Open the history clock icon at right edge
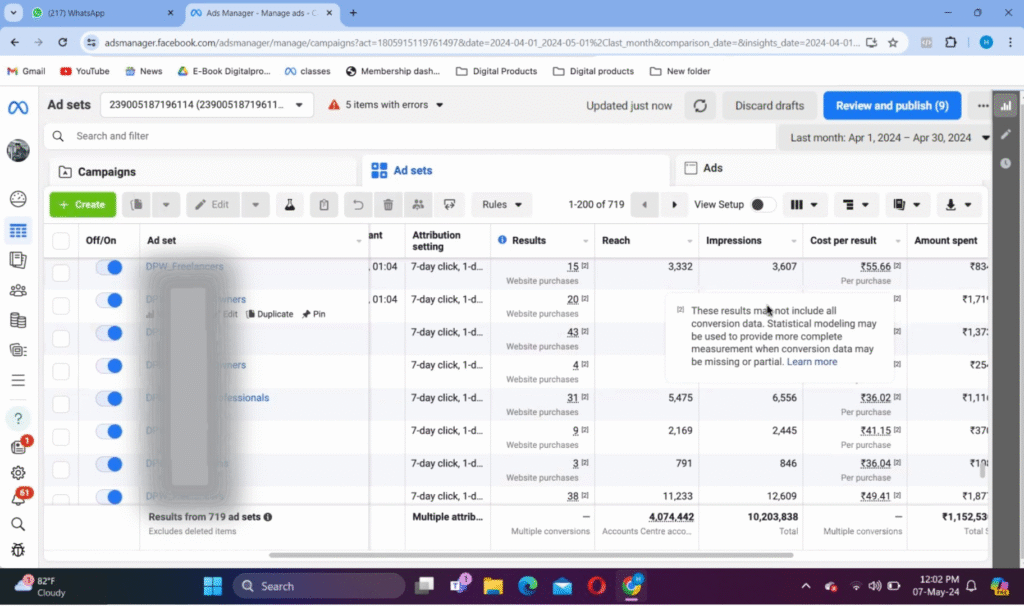The image size is (1024, 606). click(1006, 163)
